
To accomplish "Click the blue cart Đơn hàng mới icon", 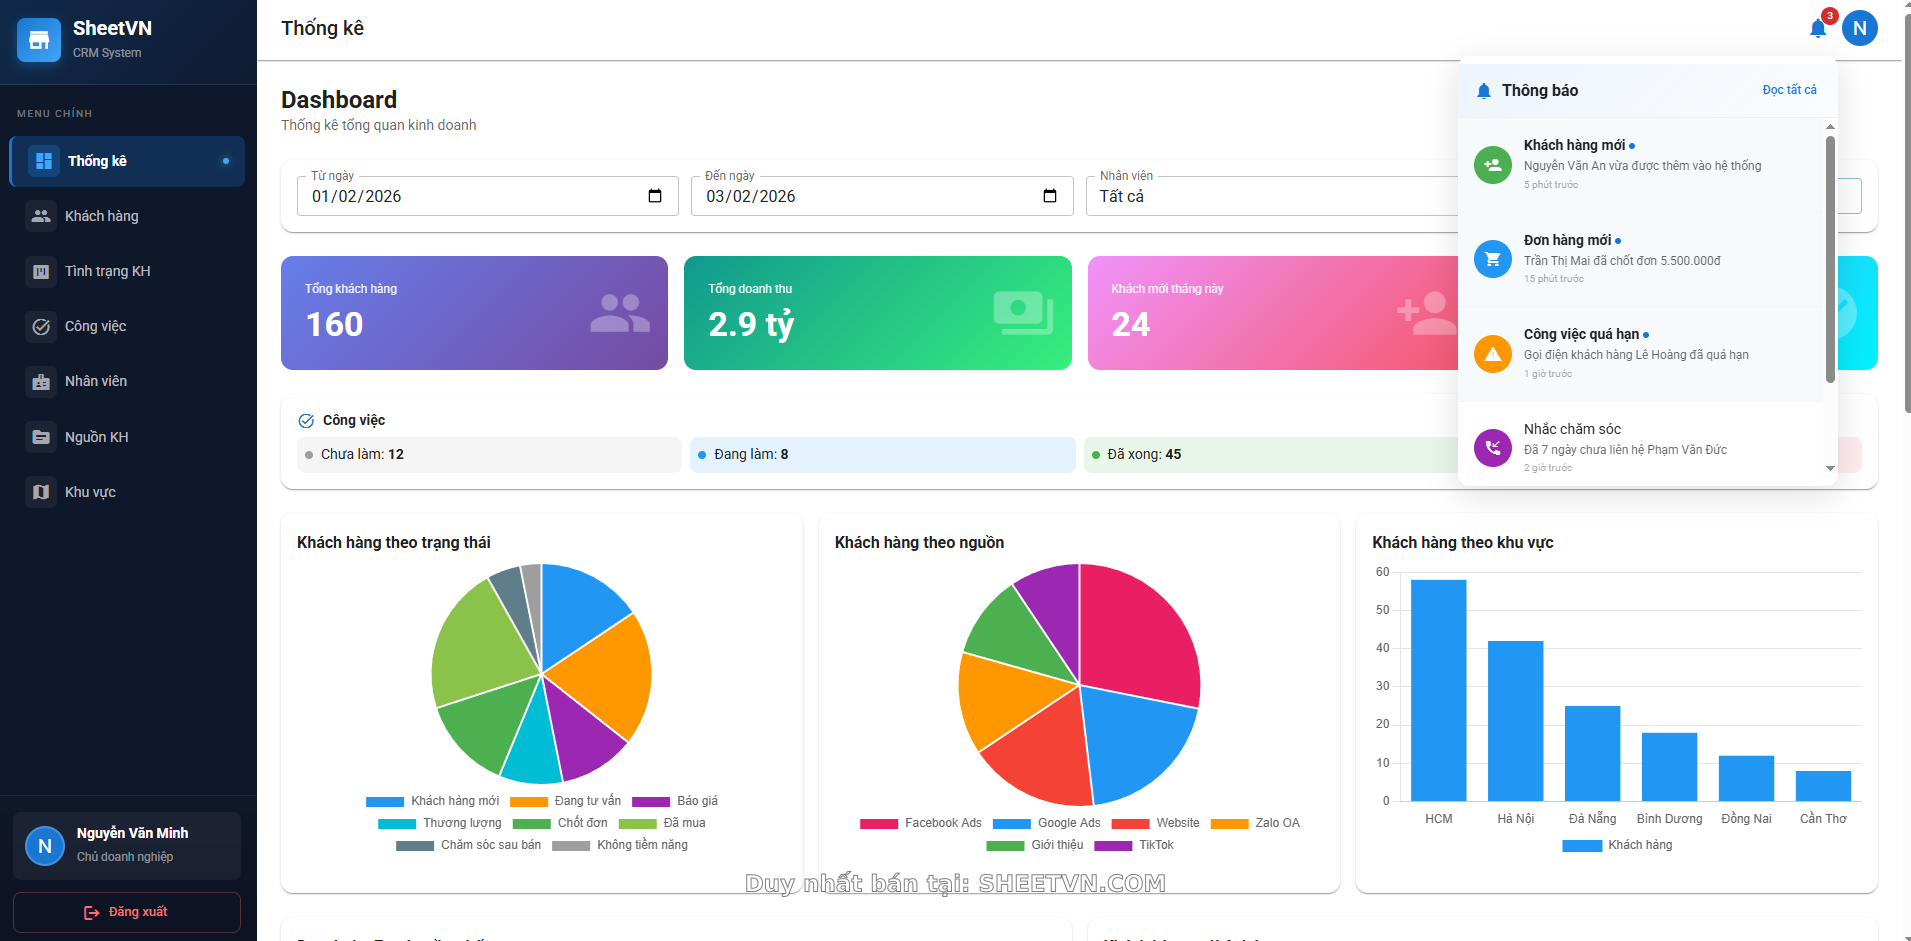I will (x=1492, y=260).
